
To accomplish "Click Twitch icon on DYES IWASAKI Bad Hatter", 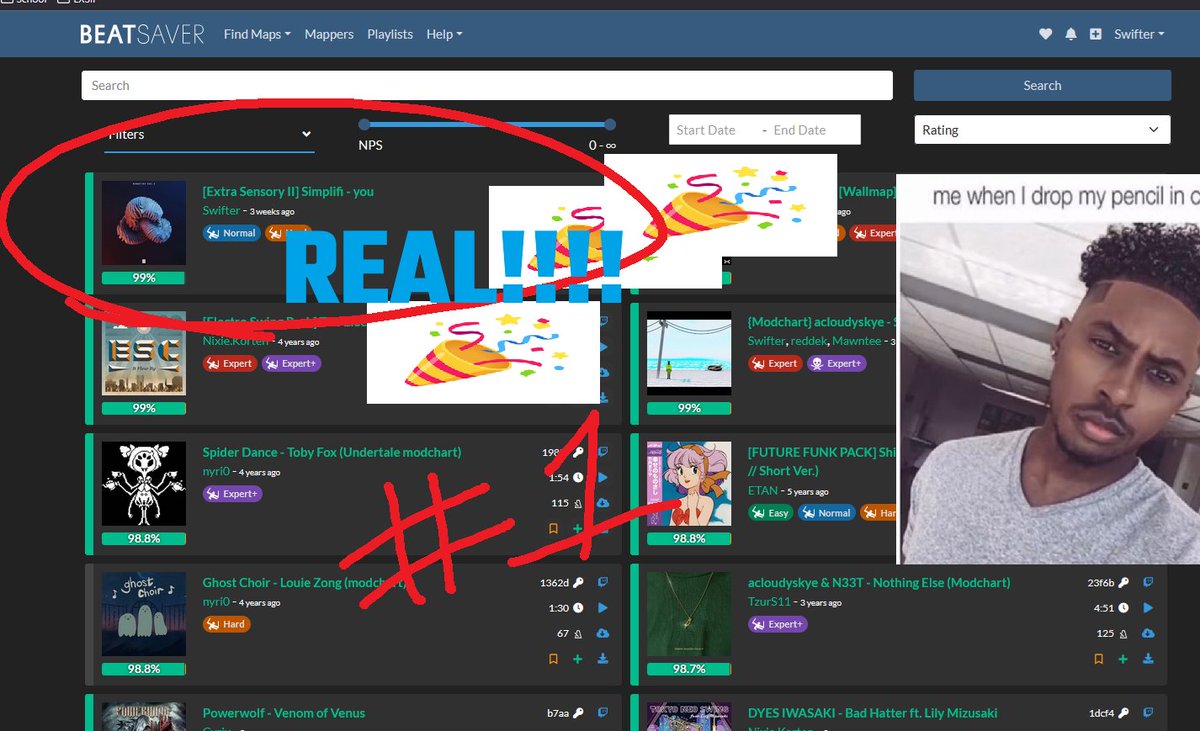I will tap(1148, 713).
